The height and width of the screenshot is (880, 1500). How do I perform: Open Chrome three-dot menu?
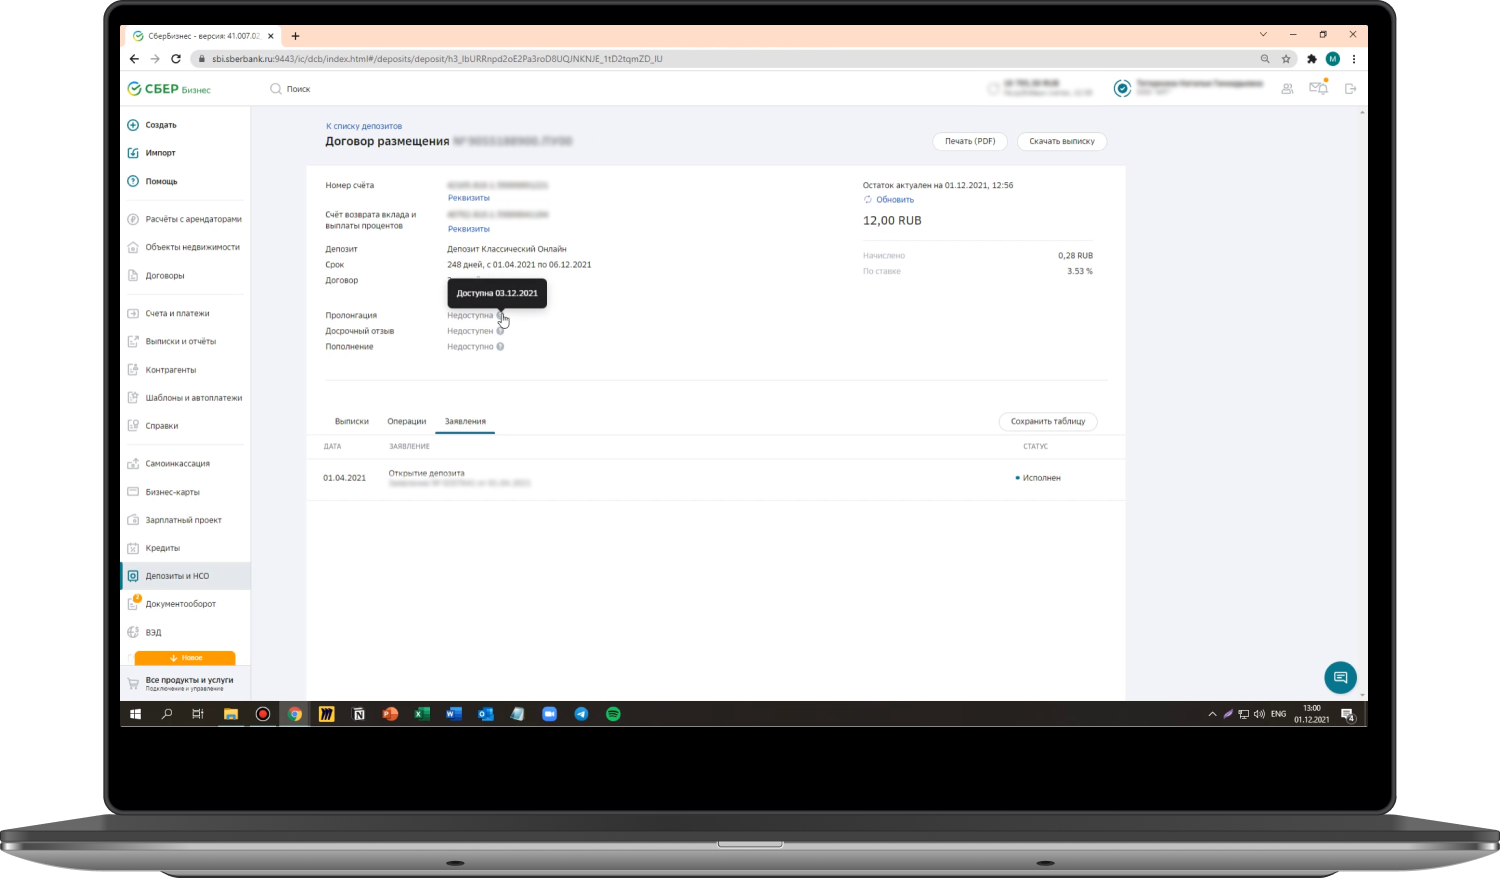[1354, 59]
